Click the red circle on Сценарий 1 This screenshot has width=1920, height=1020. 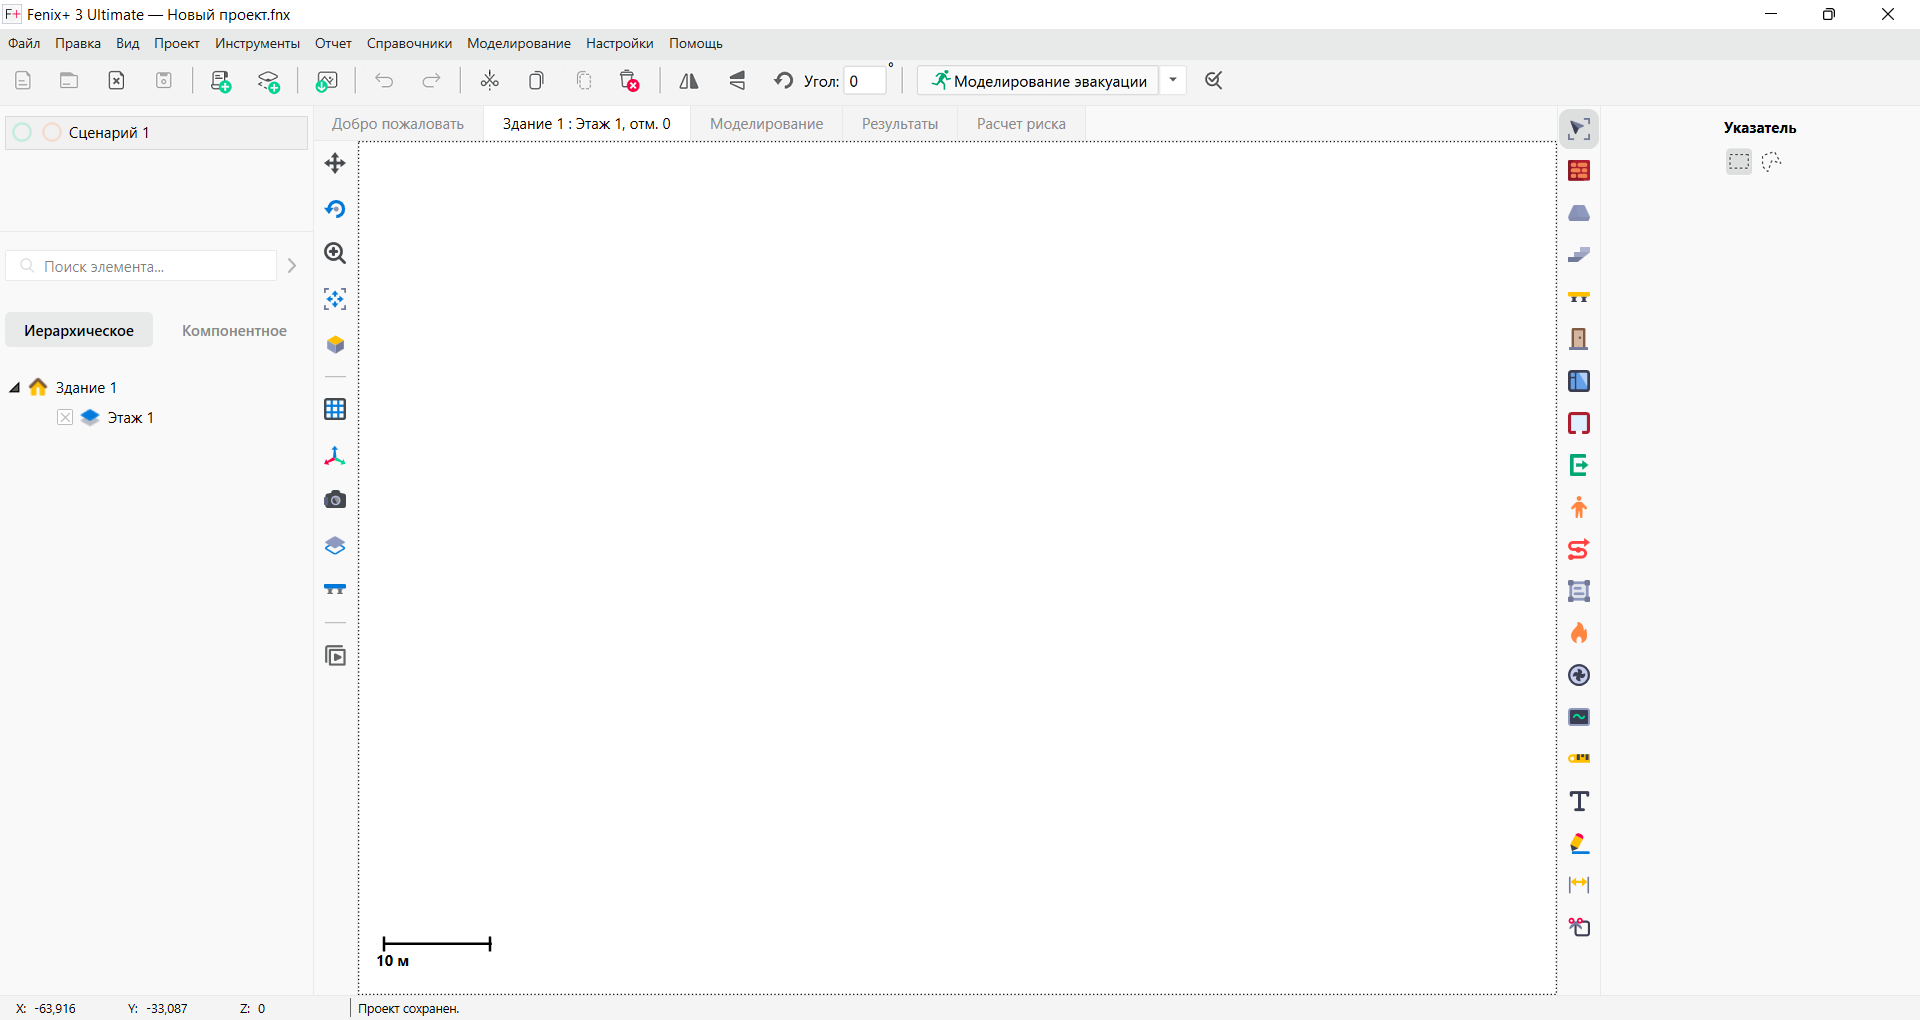[x=52, y=133]
